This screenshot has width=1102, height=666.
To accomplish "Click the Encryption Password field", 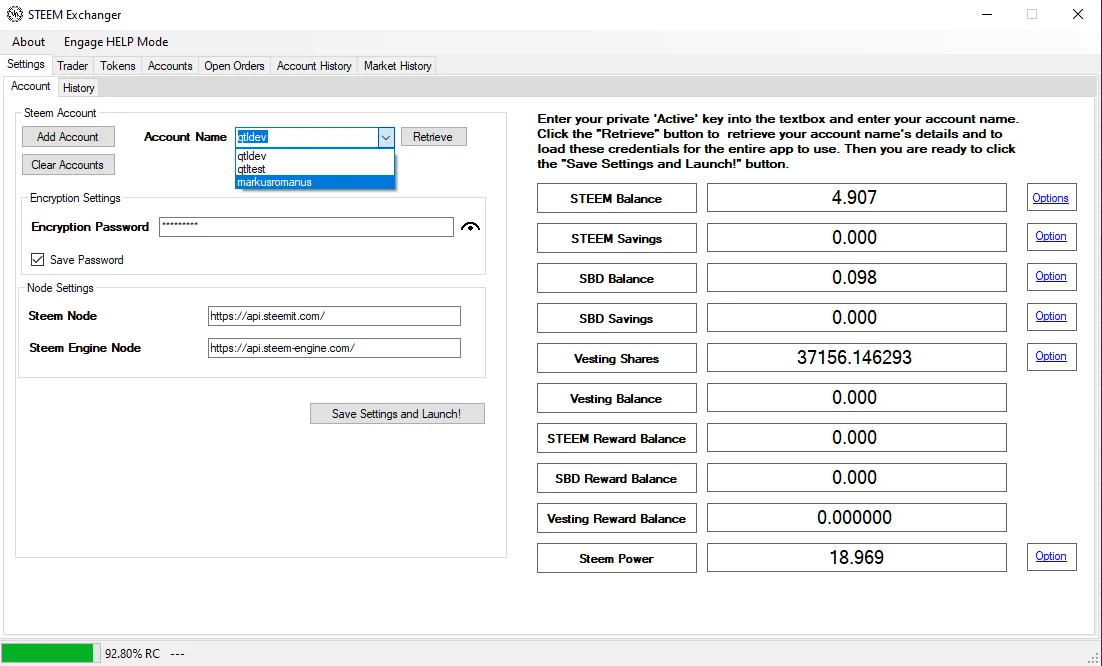I will tap(306, 227).
